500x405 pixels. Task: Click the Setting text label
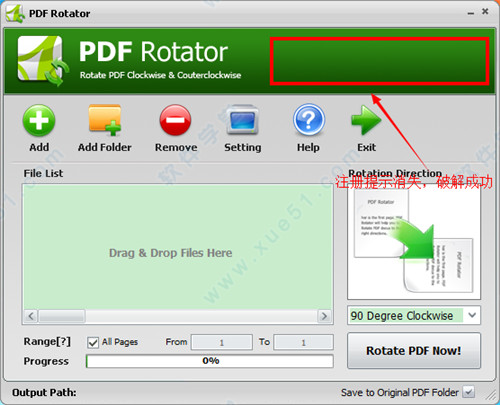click(243, 147)
